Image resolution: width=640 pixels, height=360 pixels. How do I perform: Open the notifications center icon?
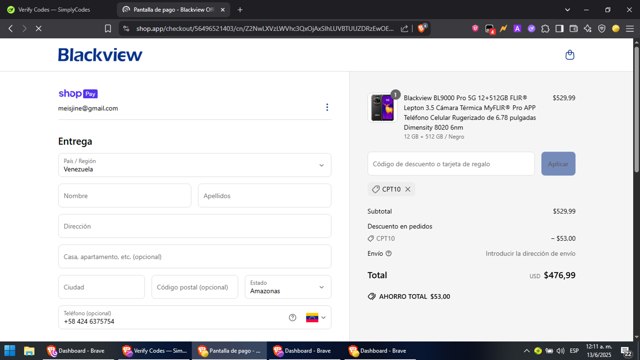(x=626, y=351)
